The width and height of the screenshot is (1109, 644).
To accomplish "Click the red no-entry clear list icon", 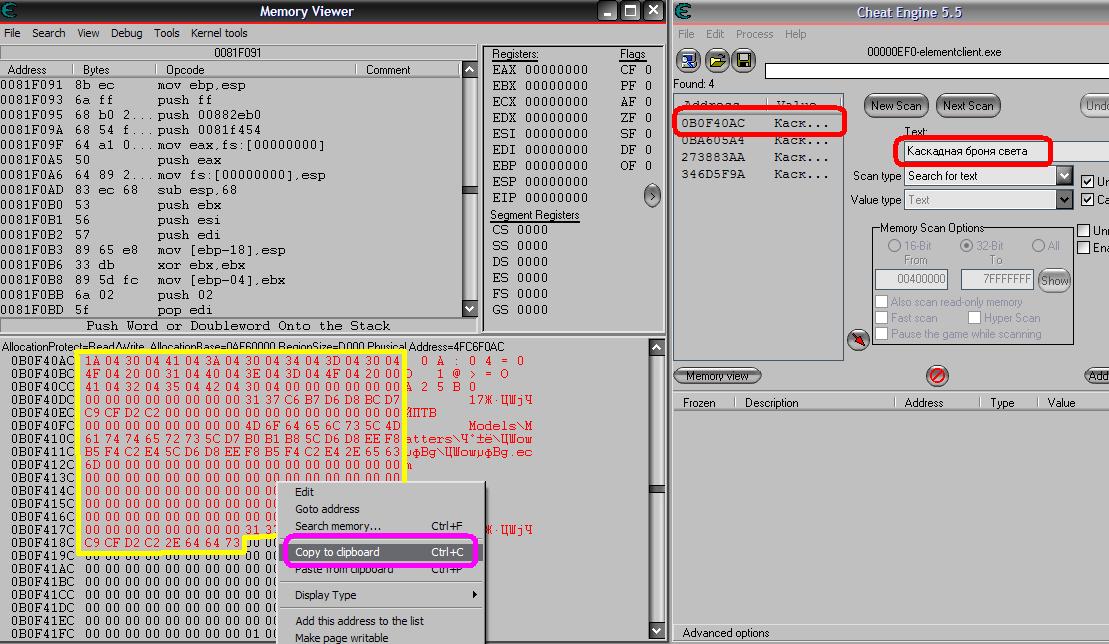I will click(x=937, y=375).
